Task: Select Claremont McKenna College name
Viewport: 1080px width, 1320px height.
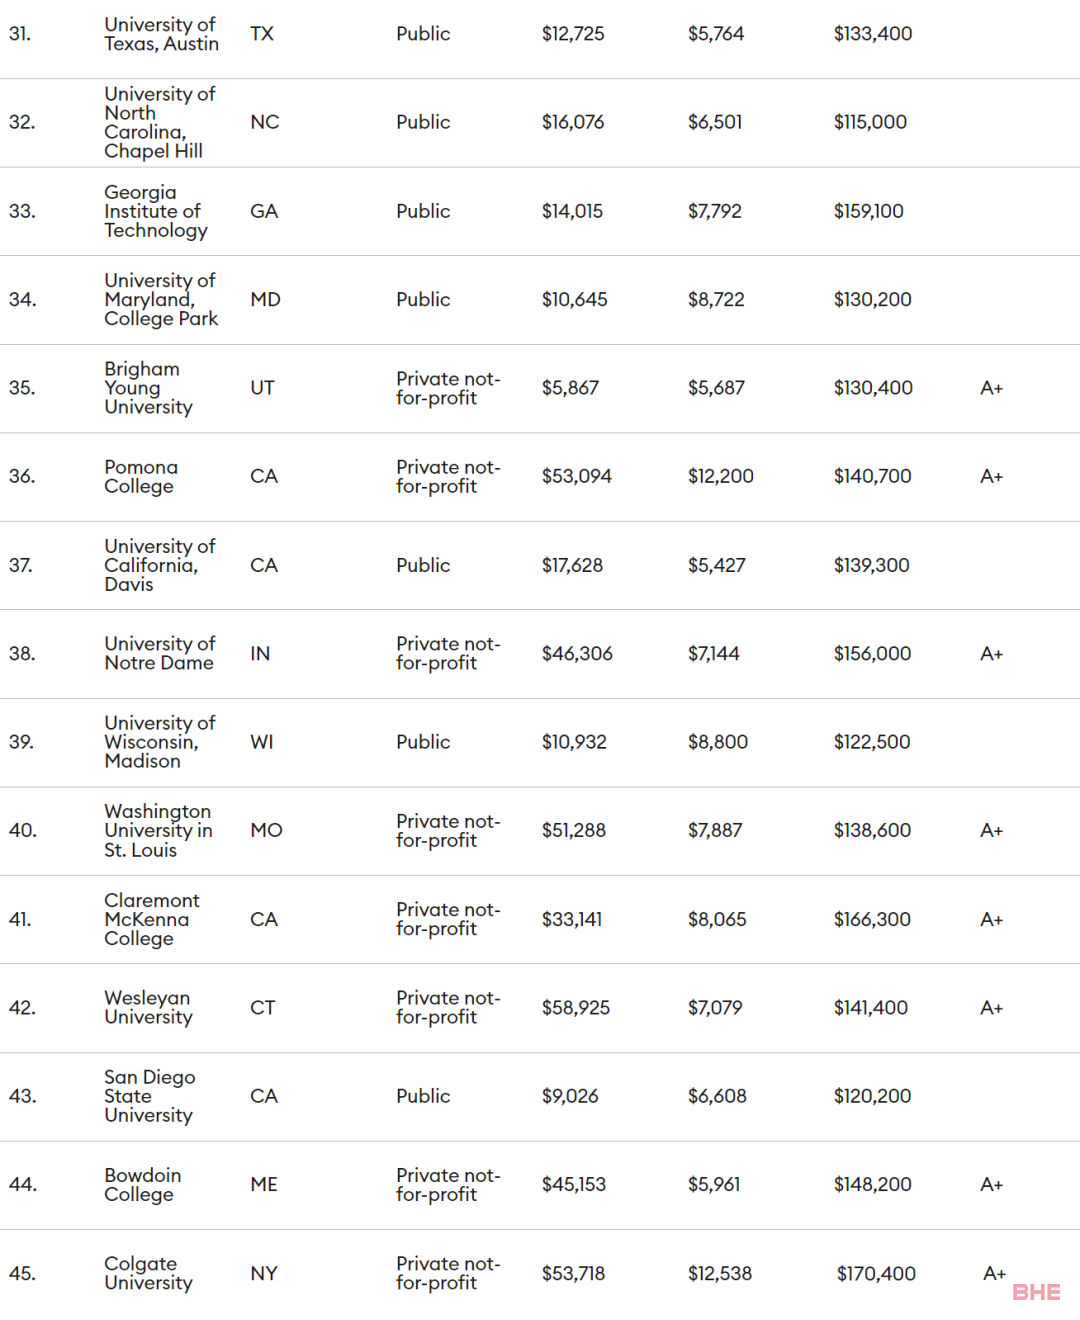Action: tap(152, 919)
